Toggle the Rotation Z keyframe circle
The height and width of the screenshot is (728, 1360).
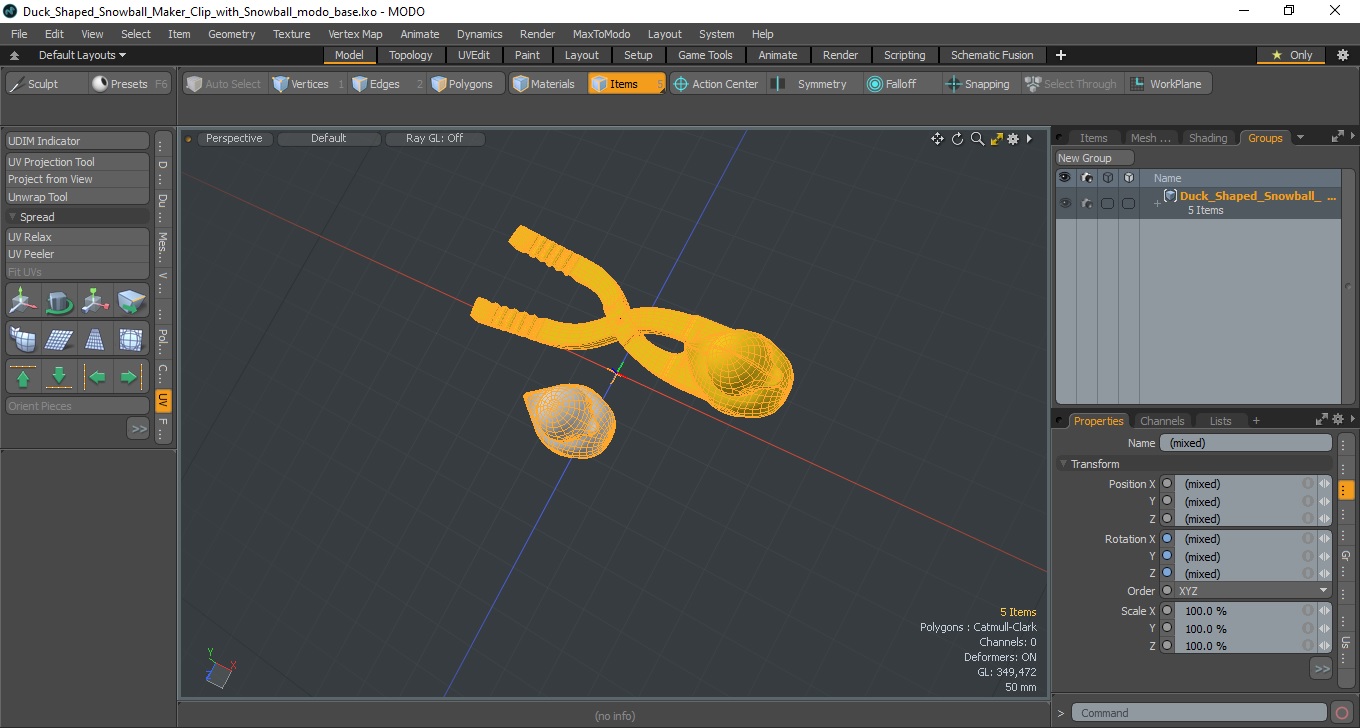tap(1166, 574)
